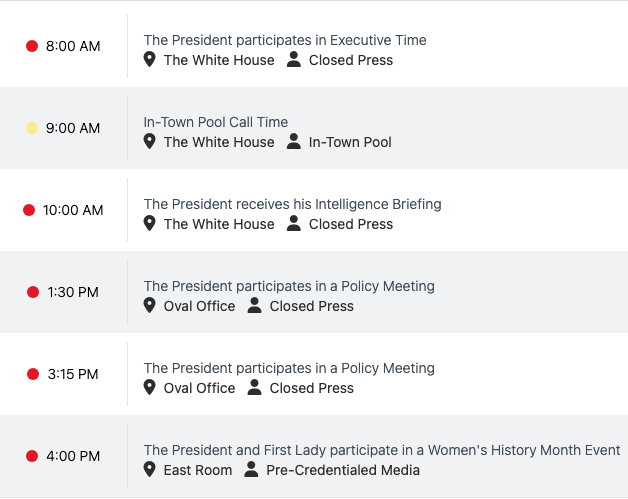The image size is (628, 499).
Task: Click the location pin beside East Room
Action: click(150, 470)
